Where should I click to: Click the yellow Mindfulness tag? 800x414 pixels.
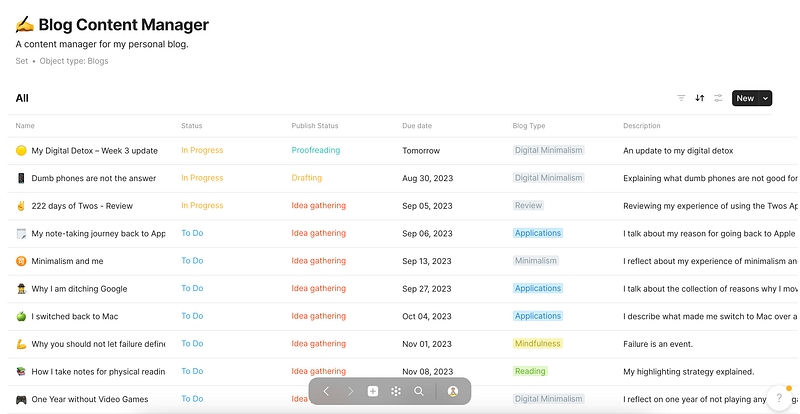click(537, 343)
